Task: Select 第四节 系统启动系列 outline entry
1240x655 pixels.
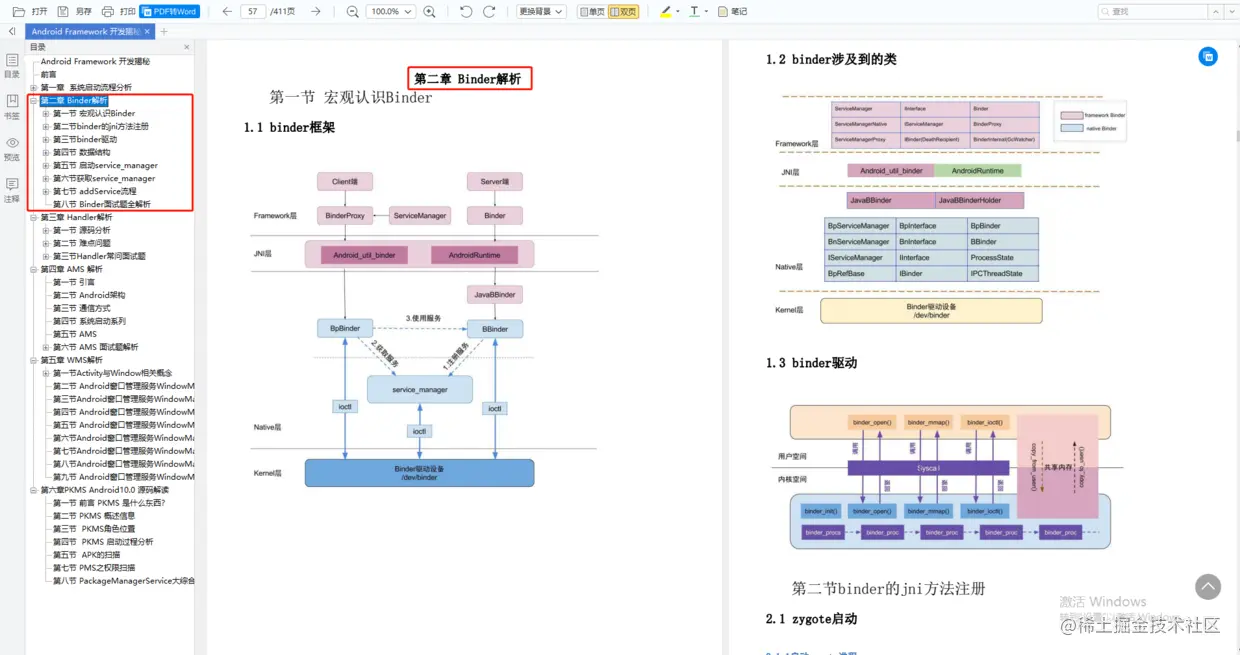Action: click(89, 322)
